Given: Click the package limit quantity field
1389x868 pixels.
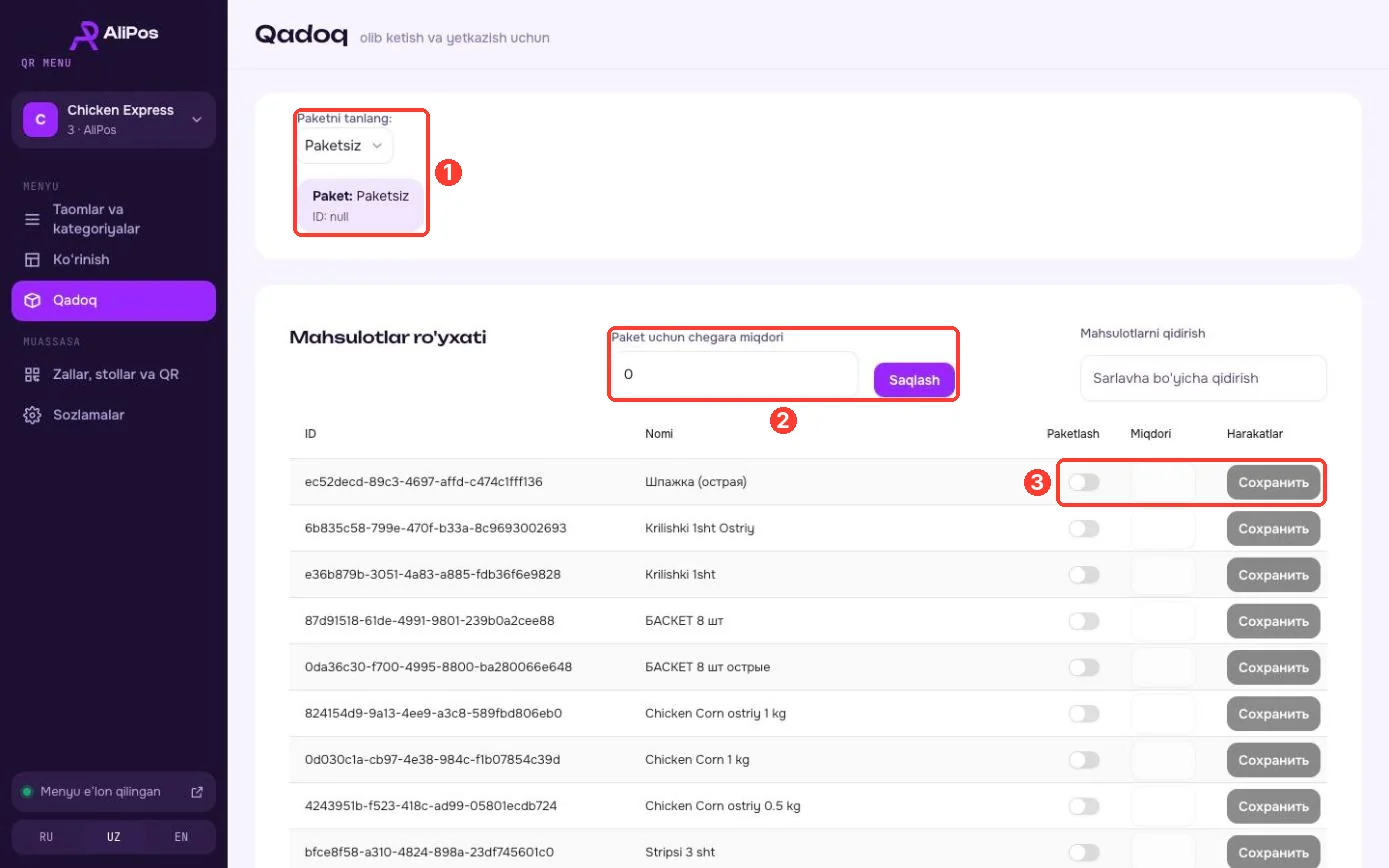Looking at the screenshot, I should (735, 375).
